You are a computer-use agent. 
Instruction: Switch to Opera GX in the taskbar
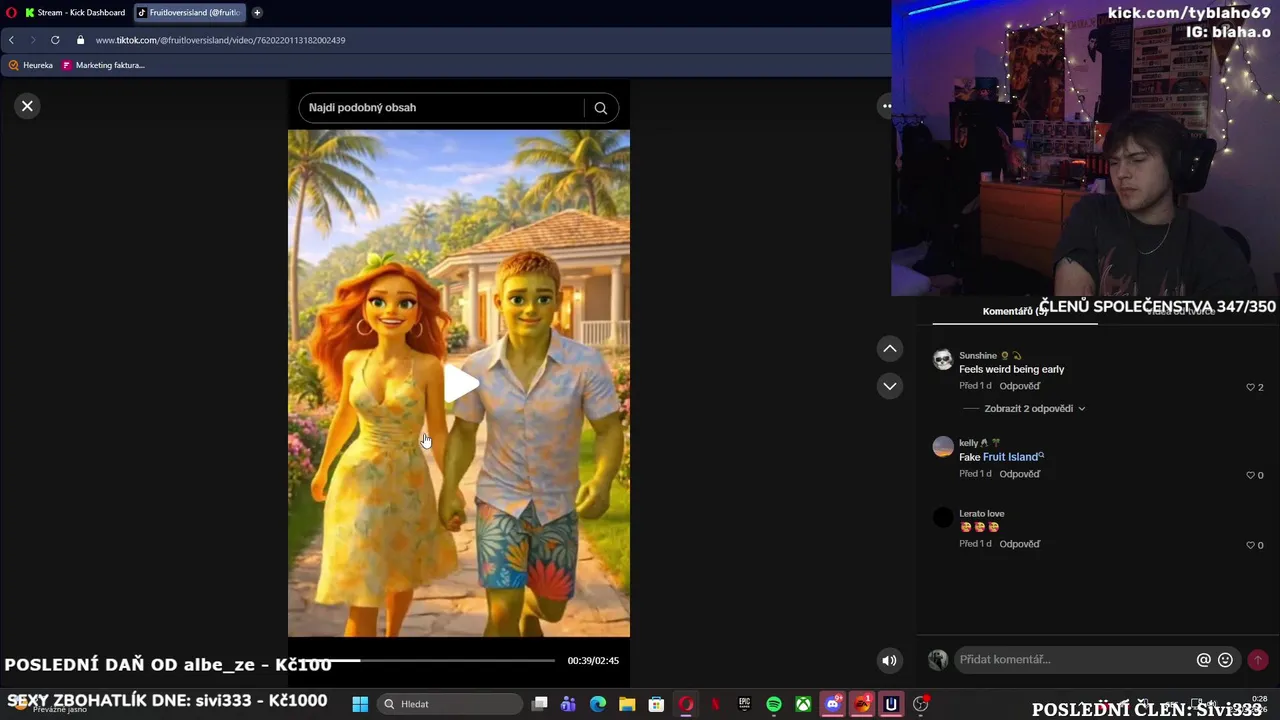tap(686, 704)
